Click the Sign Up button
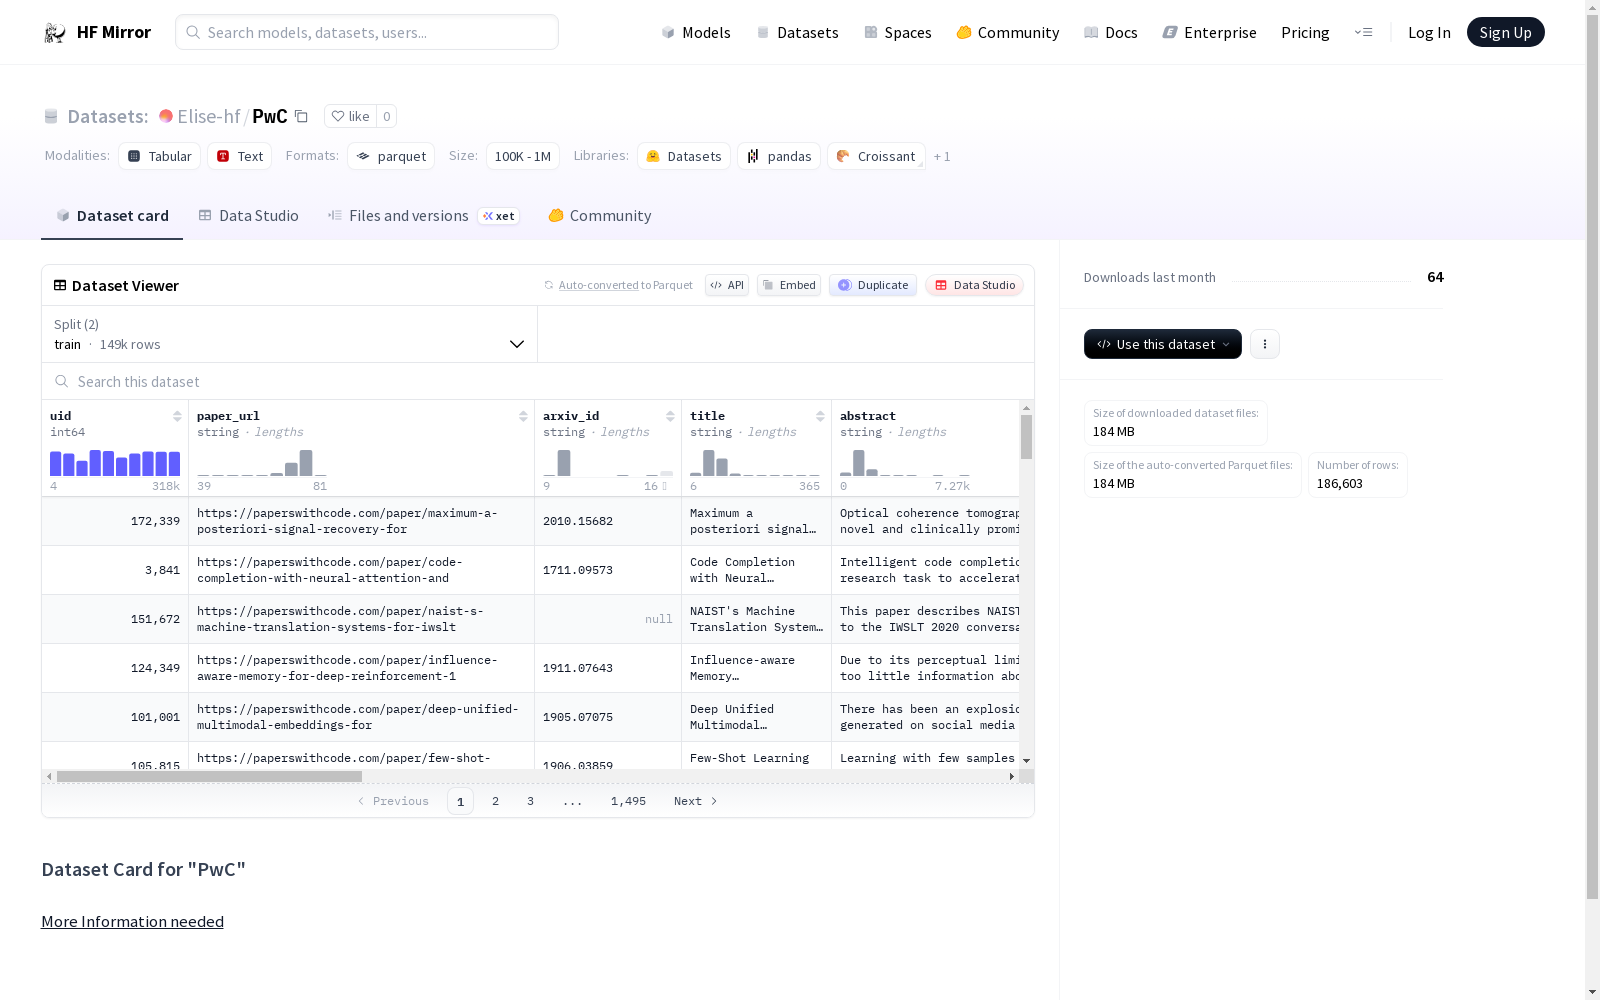Viewport: 1600px width, 1000px height. [1506, 32]
